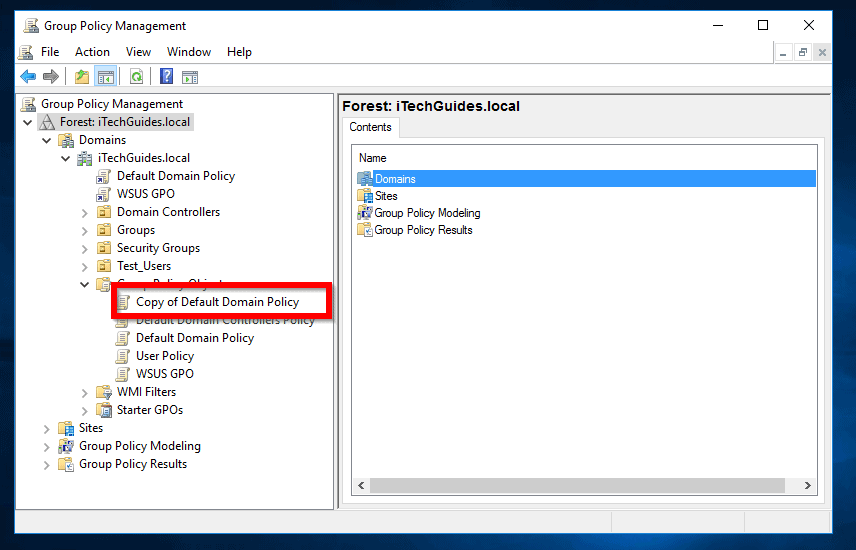Collapse the Group Policy Objects container
The image size is (856, 550).
click(x=85, y=285)
